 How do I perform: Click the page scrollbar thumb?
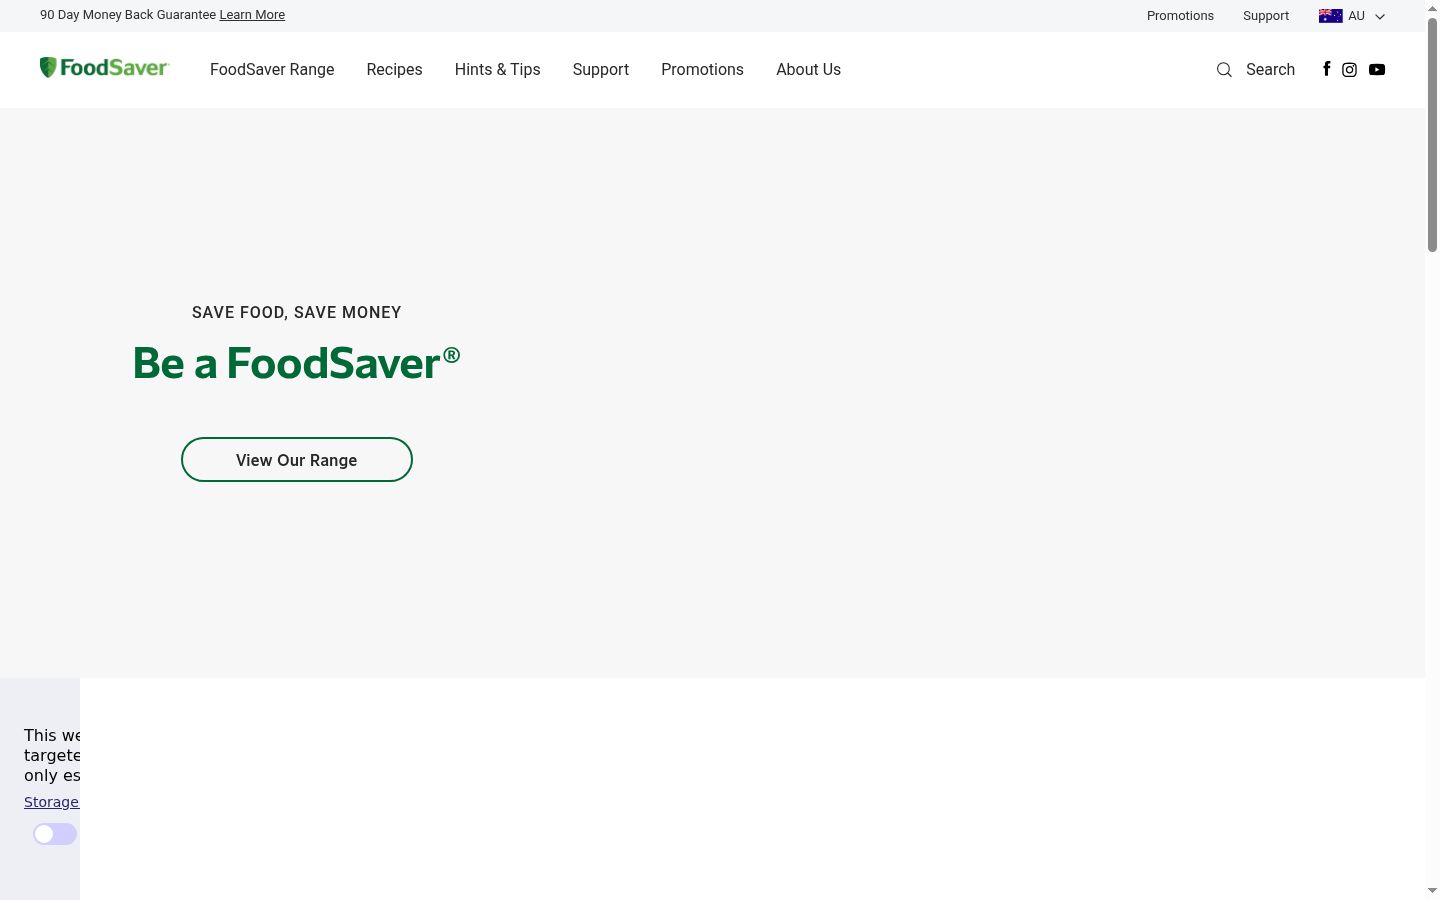1432,134
